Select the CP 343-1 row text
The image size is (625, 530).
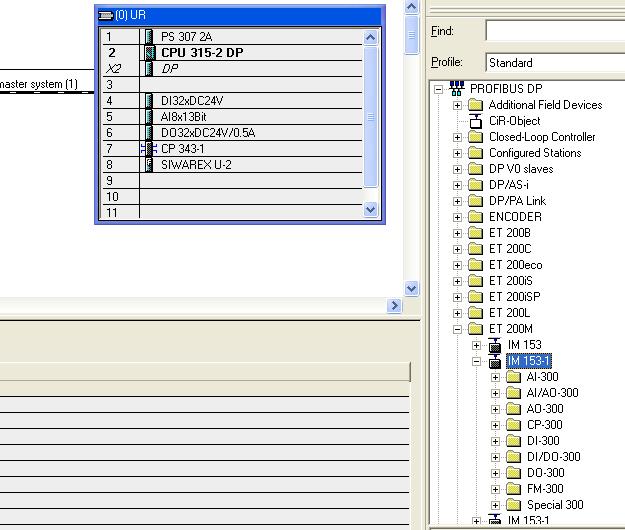(183, 149)
